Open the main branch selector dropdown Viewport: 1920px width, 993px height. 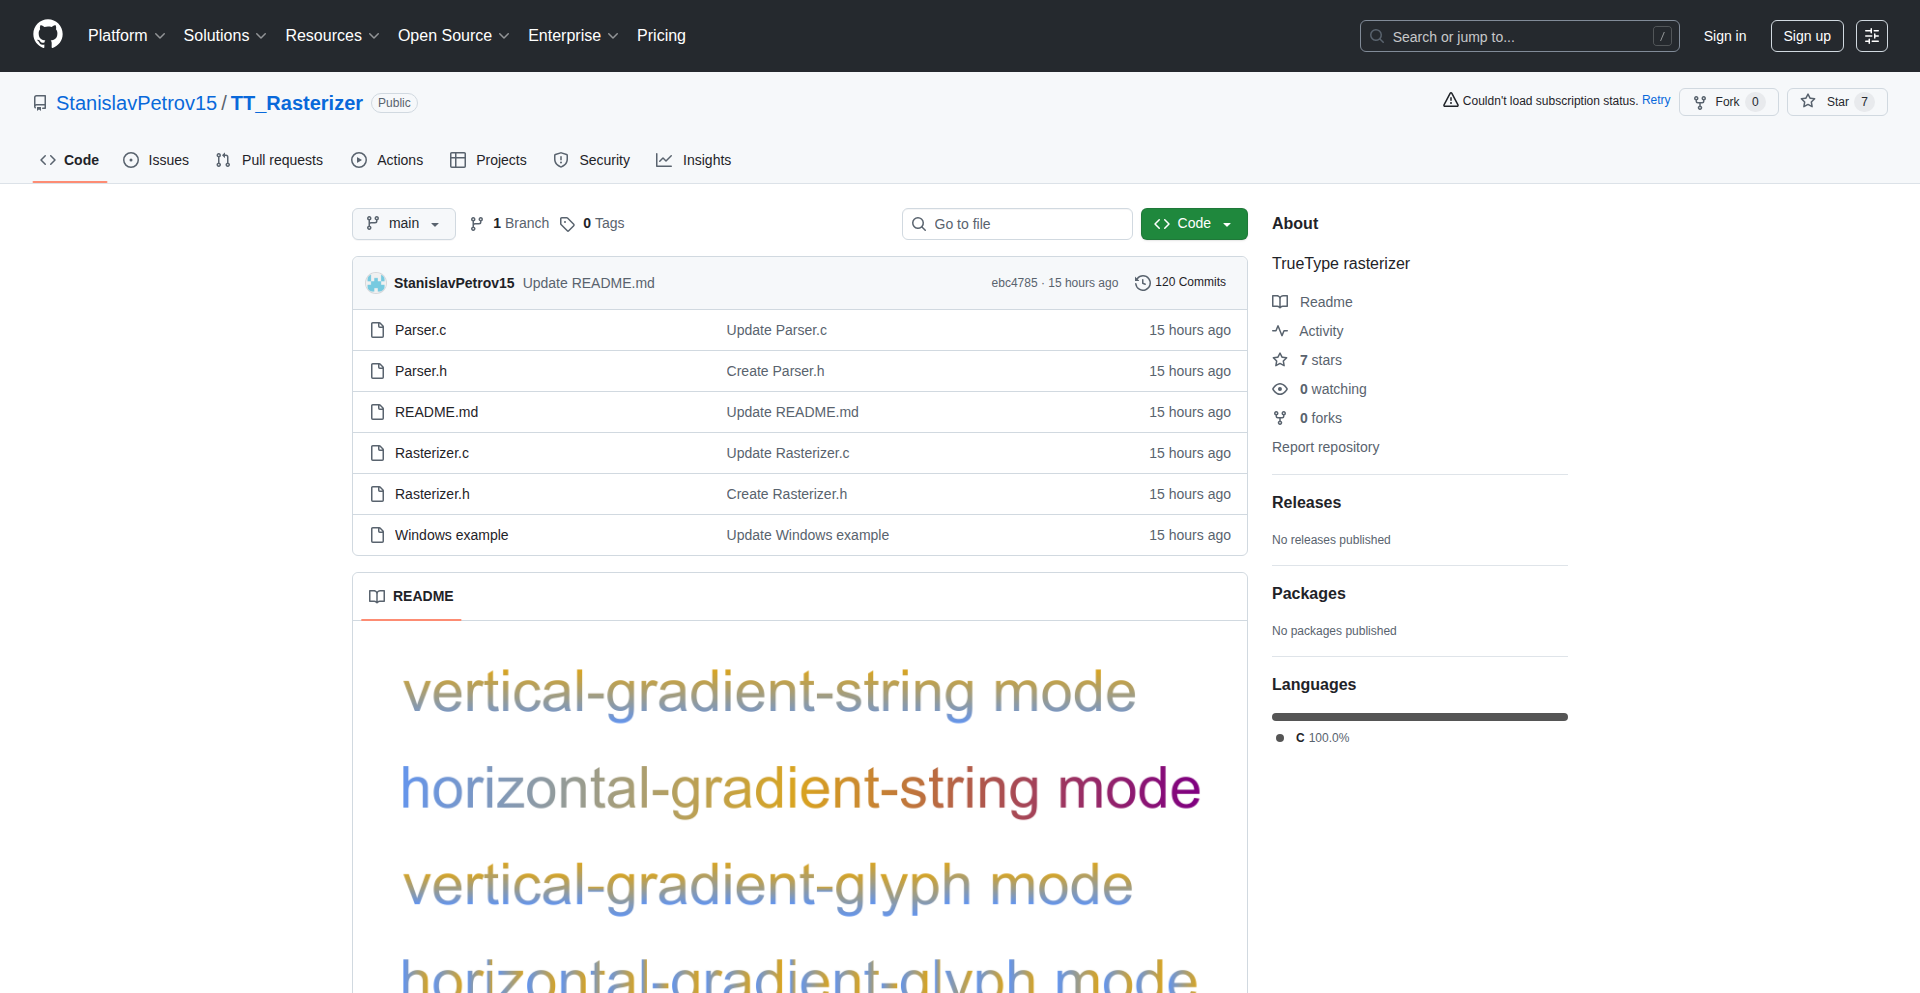click(x=403, y=223)
